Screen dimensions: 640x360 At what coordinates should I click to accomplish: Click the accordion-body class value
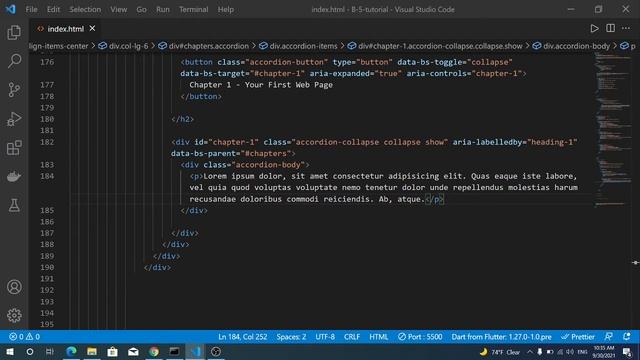pyautogui.click(x=268, y=165)
